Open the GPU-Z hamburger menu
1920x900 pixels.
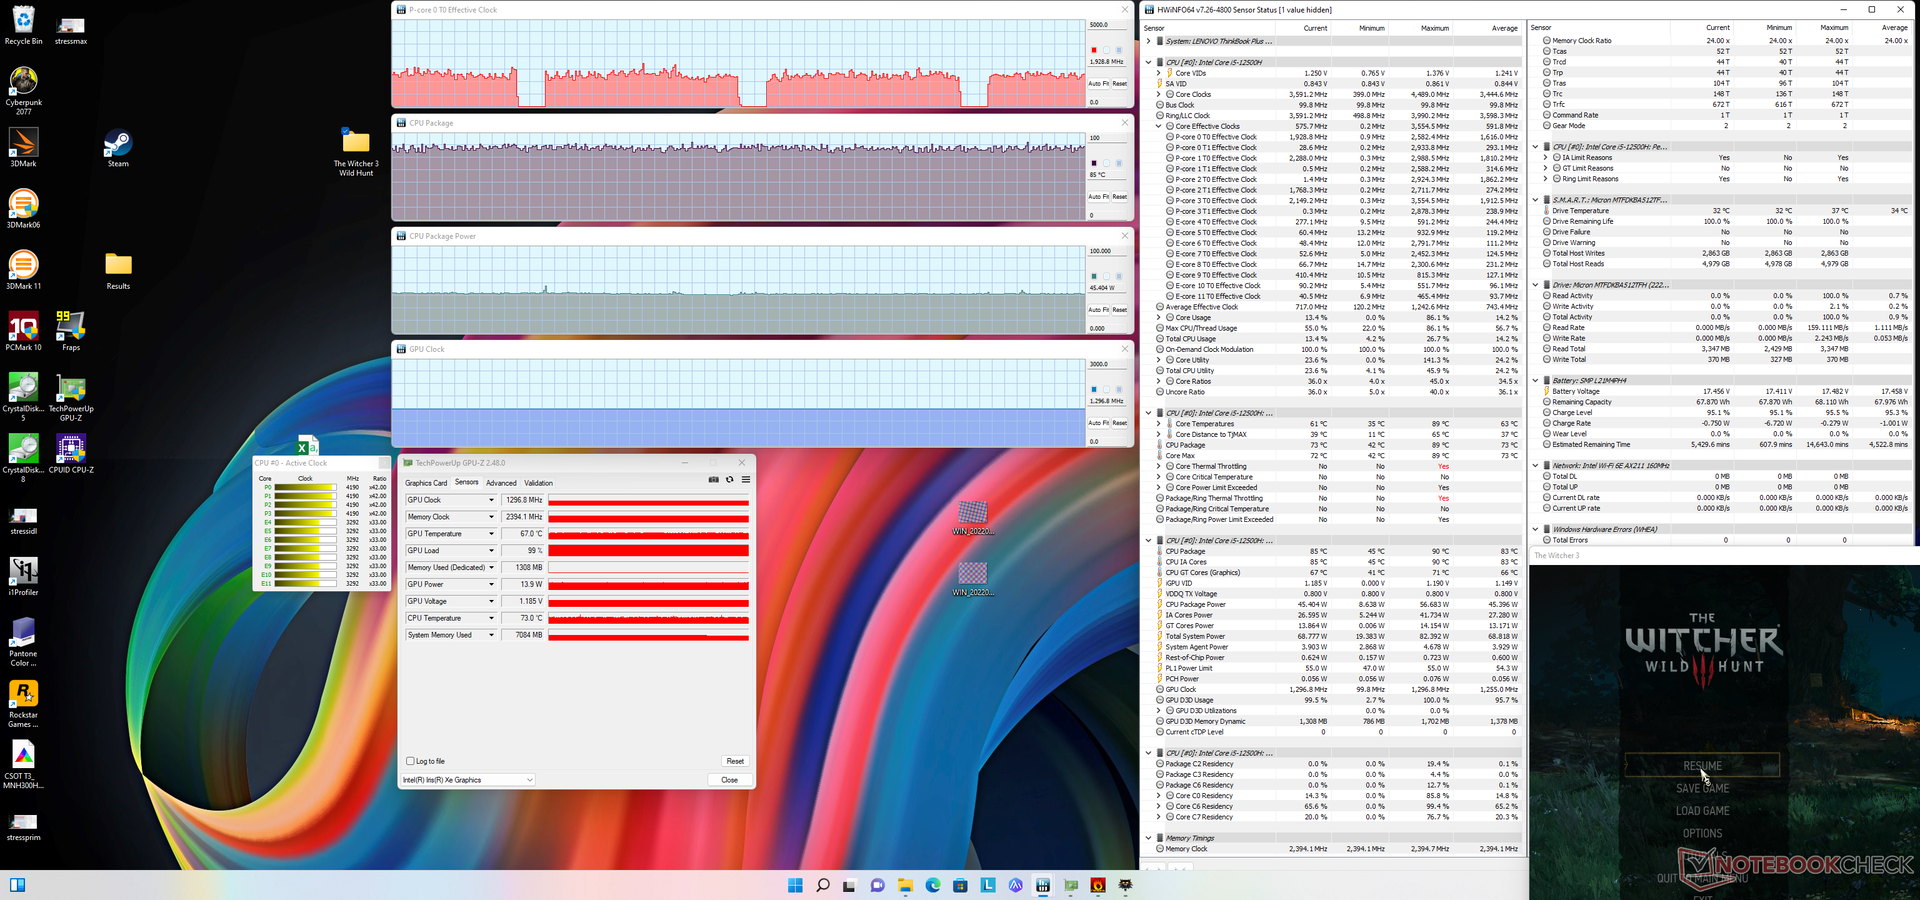[x=745, y=480]
